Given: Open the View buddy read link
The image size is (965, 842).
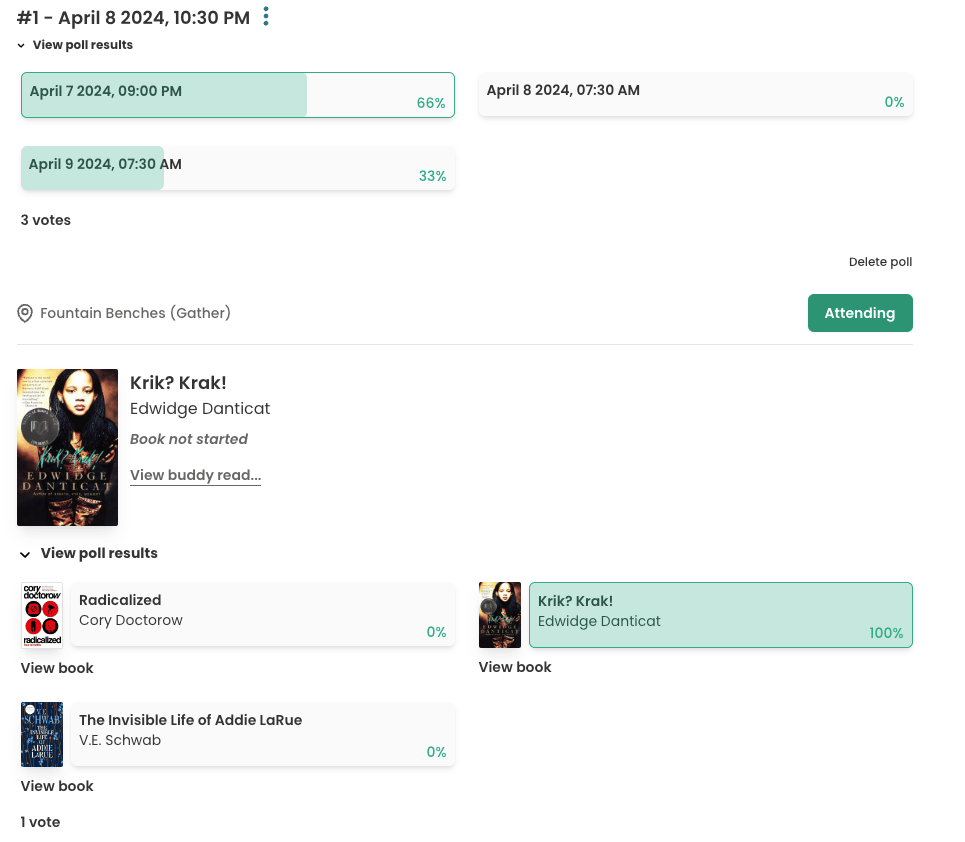Looking at the screenshot, I should (x=195, y=475).
